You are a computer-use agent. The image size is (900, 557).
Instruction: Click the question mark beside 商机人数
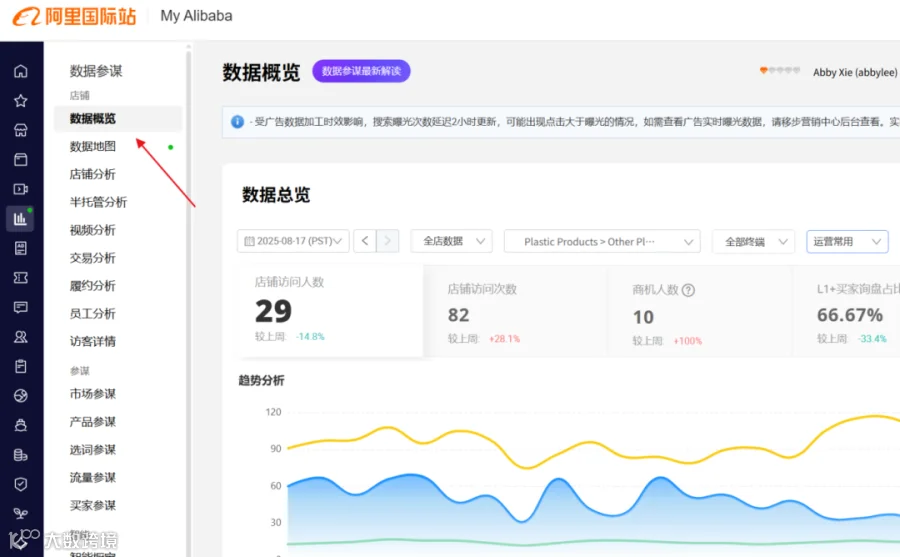coord(688,290)
